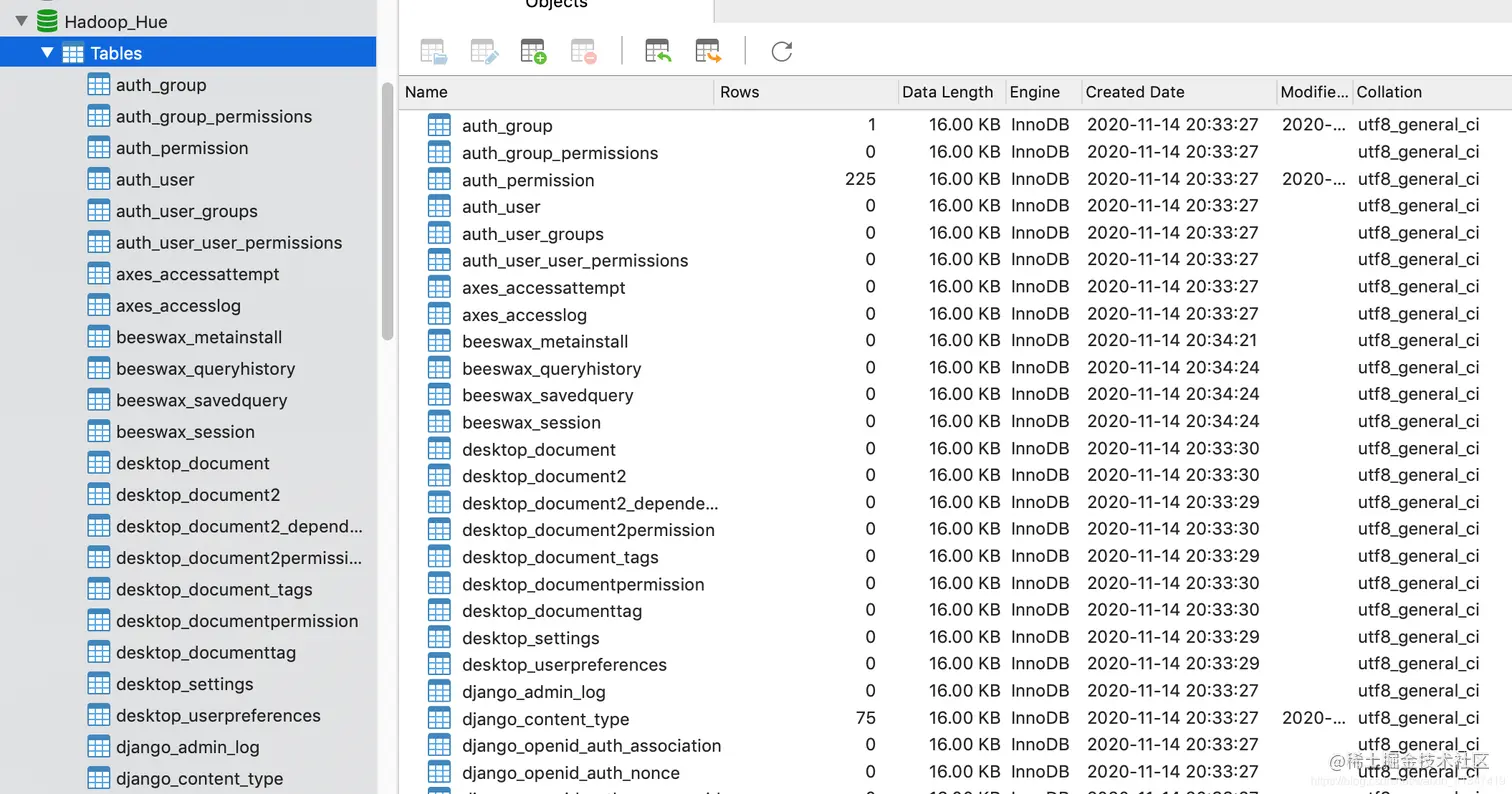Image resolution: width=1512 pixels, height=794 pixels.
Task: Click the beeswax_queryhistory icon in objects list
Action: pyautogui.click(x=439, y=368)
